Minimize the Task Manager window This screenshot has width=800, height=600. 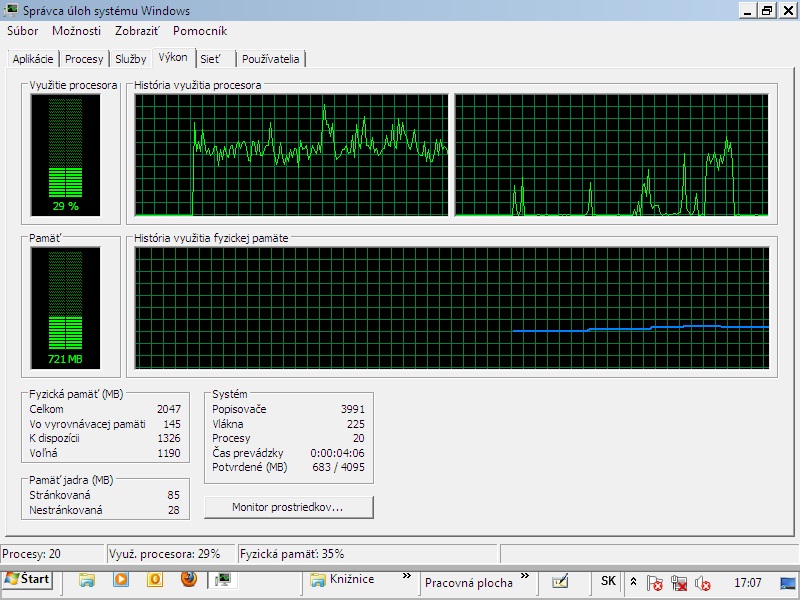[748, 10]
